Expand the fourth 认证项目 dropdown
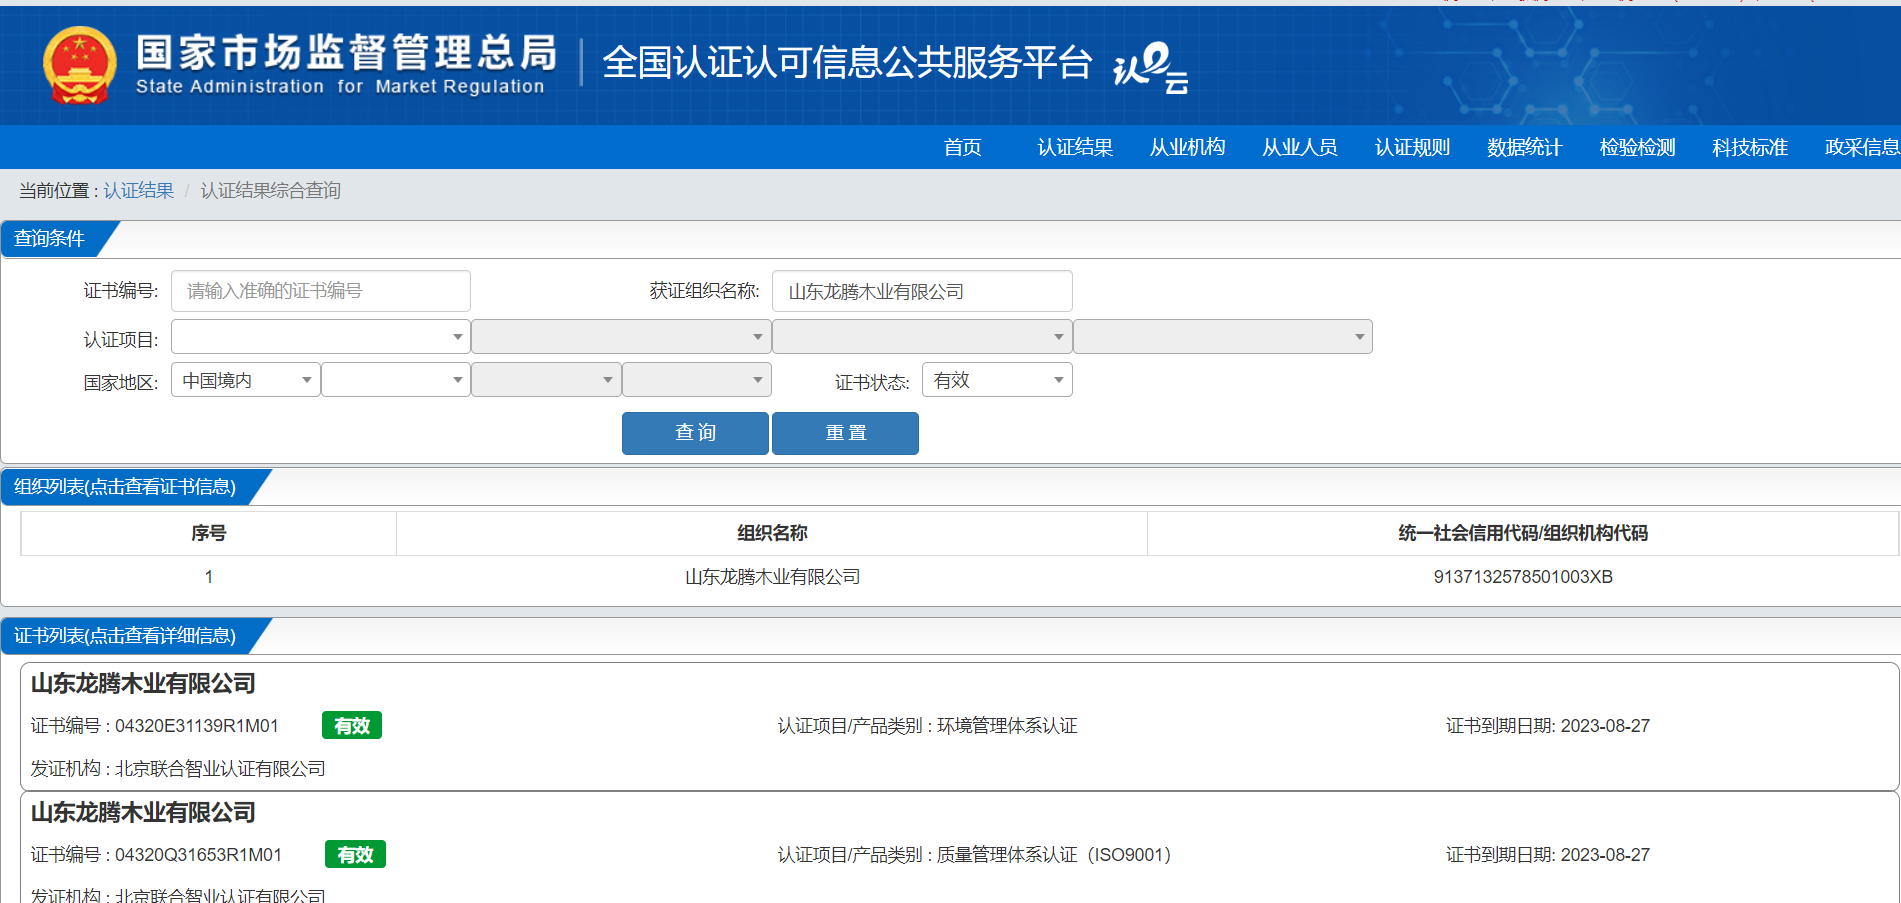The width and height of the screenshot is (1901, 903). (1223, 337)
